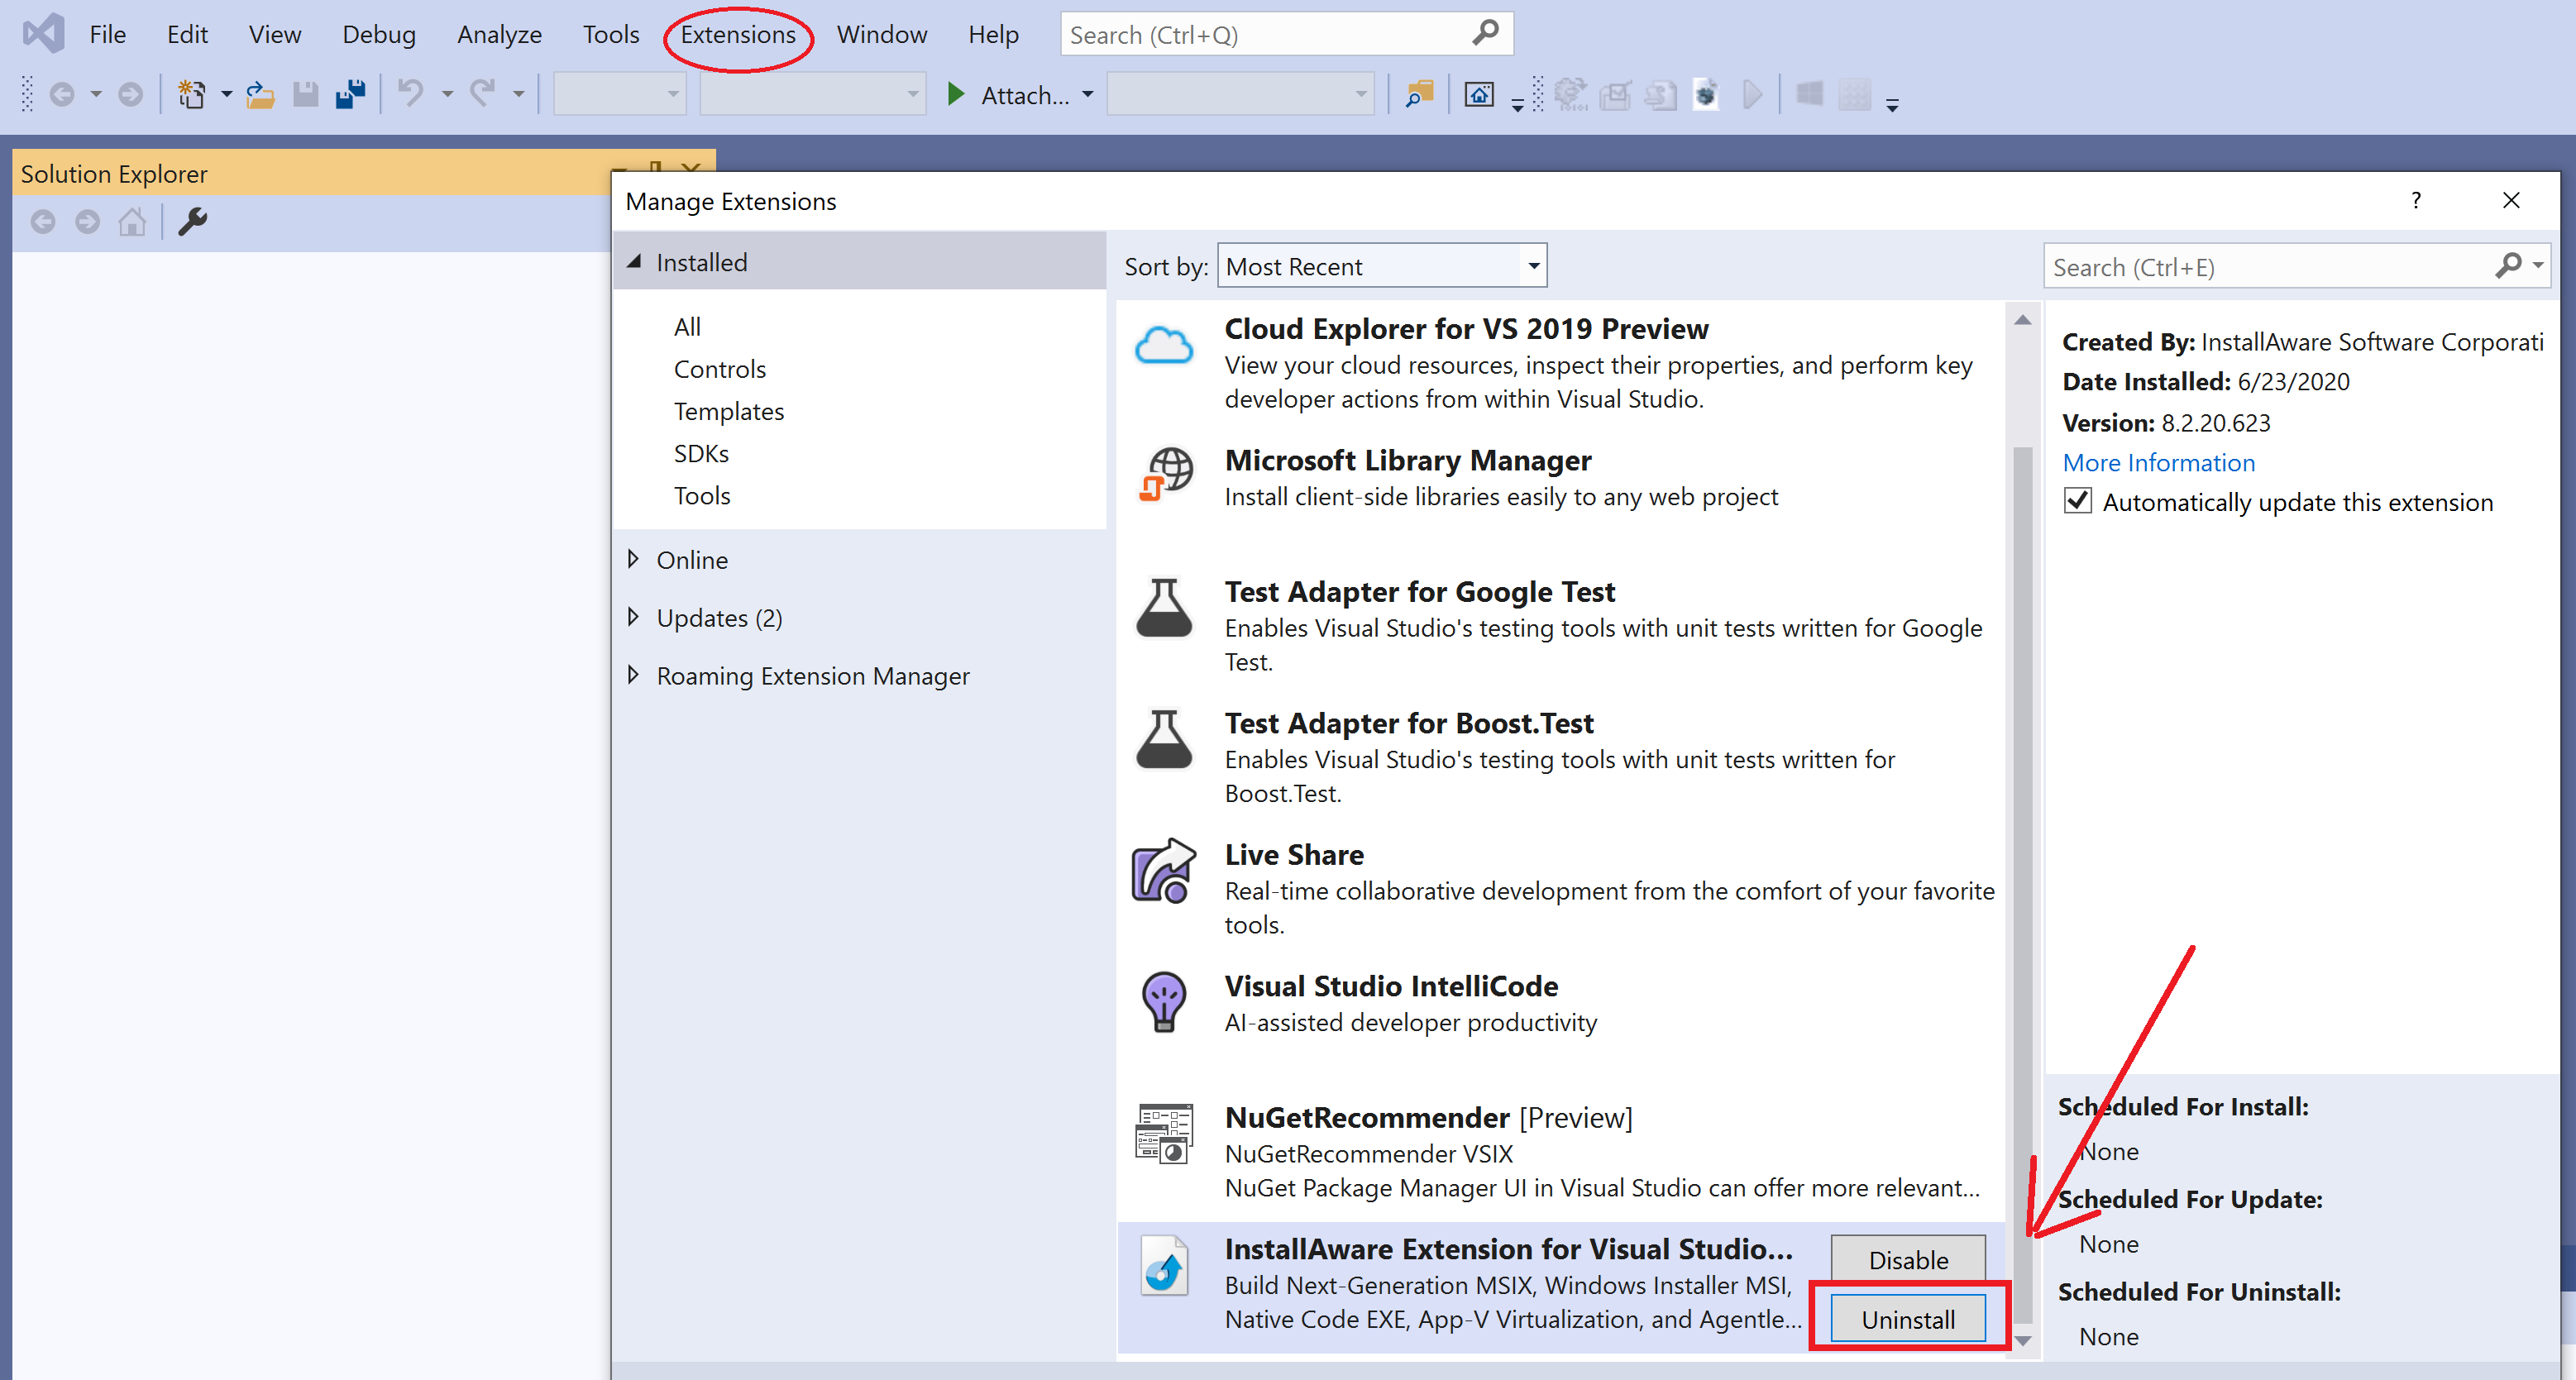Open the Sort by Most Recent dropdown
The image size is (2576, 1380).
(1382, 266)
